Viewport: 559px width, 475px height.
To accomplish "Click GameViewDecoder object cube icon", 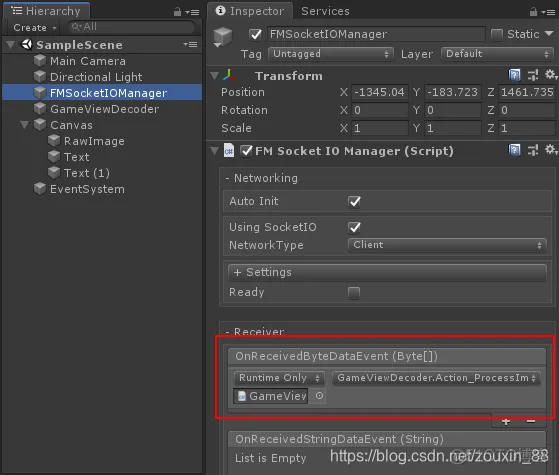I will 40,108.
